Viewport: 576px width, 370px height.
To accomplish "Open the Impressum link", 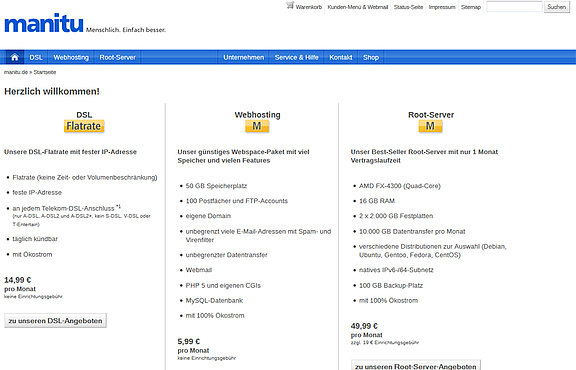I will [x=442, y=7].
